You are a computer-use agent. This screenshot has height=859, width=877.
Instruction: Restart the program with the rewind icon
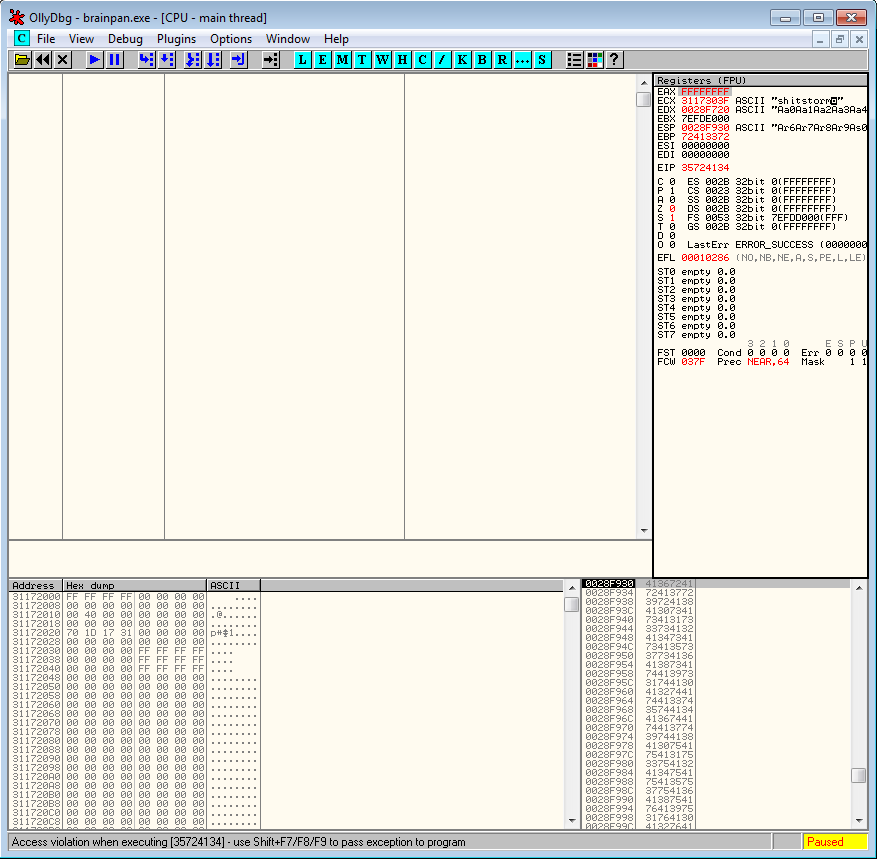point(43,59)
